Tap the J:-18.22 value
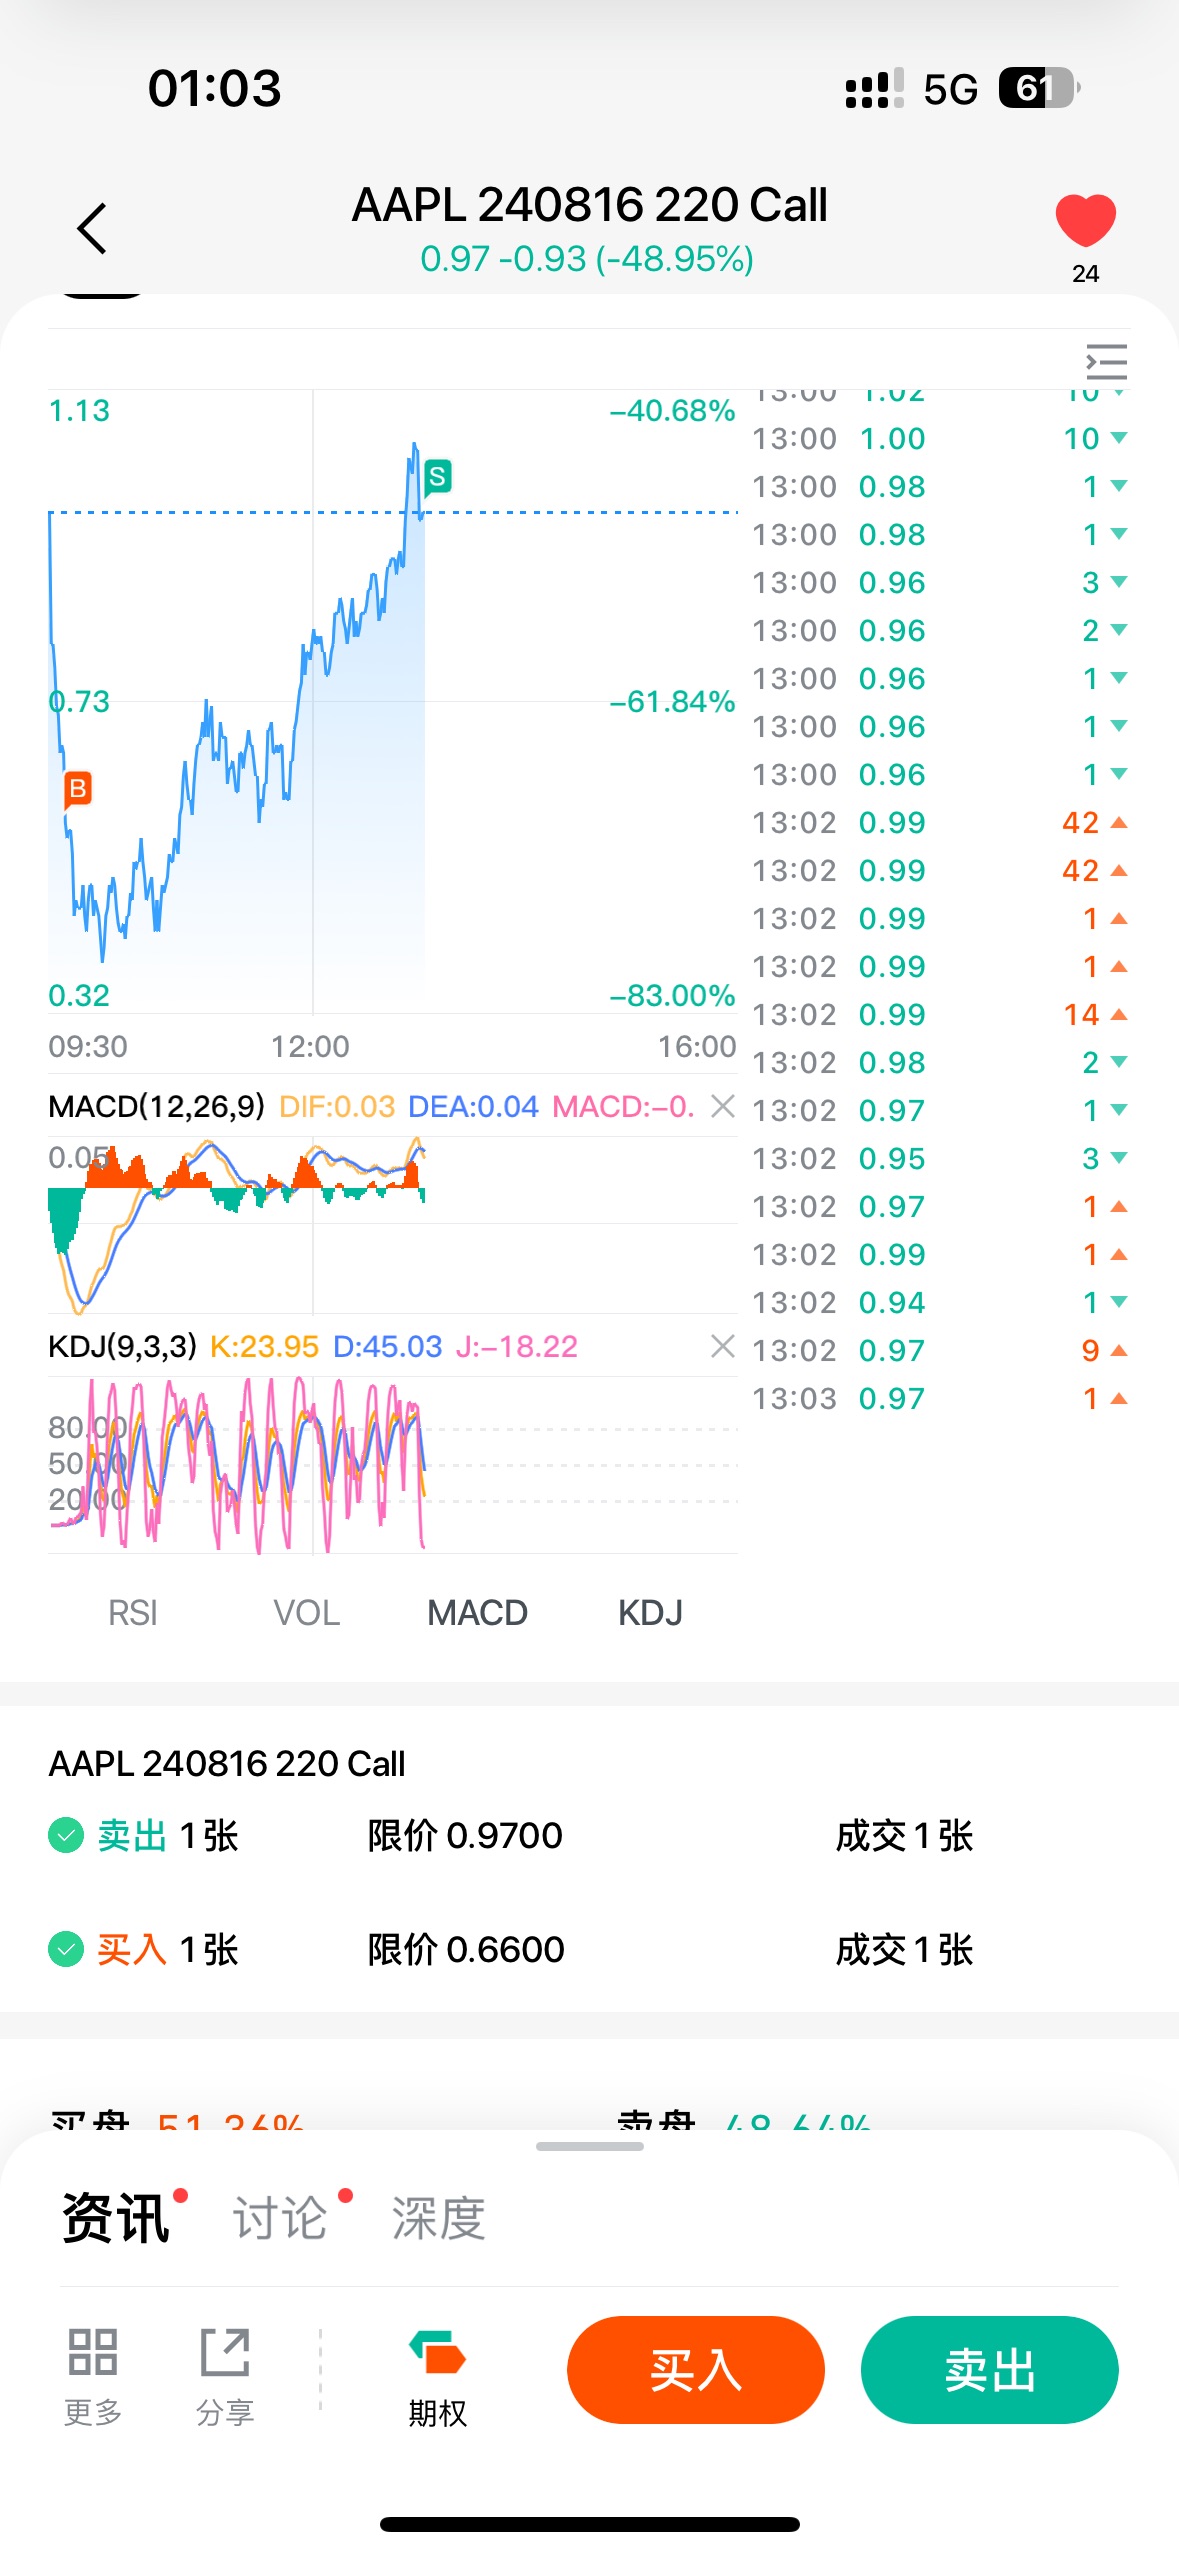1179x2556 pixels. (517, 1346)
